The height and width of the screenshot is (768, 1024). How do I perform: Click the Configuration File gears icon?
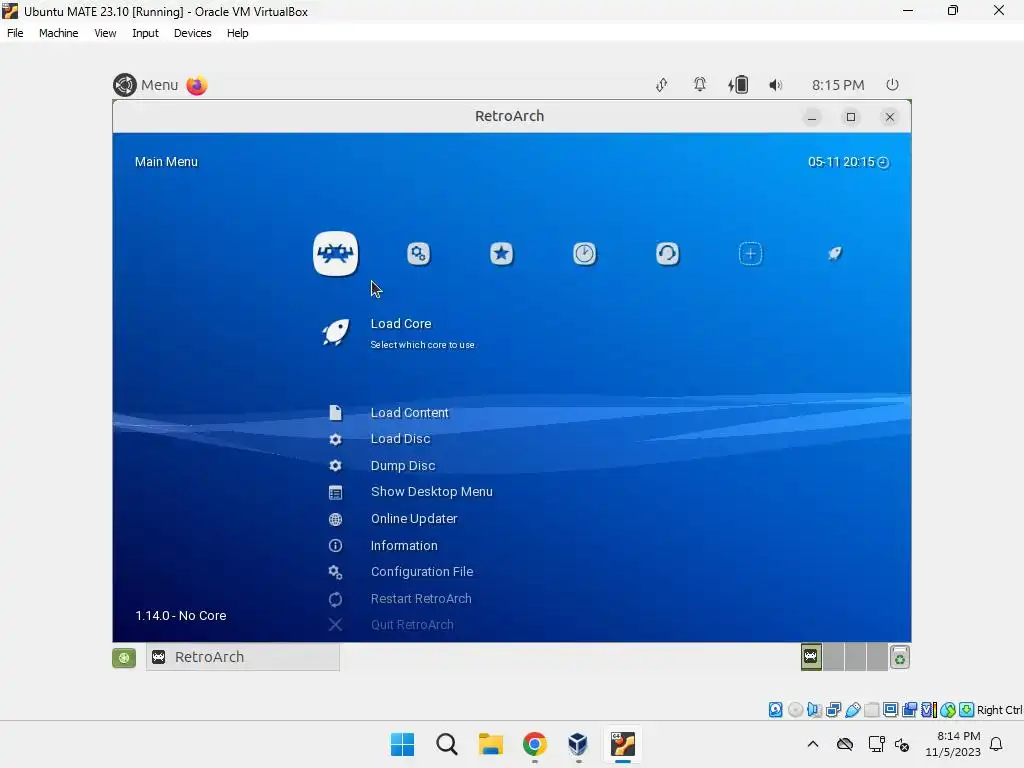click(335, 572)
